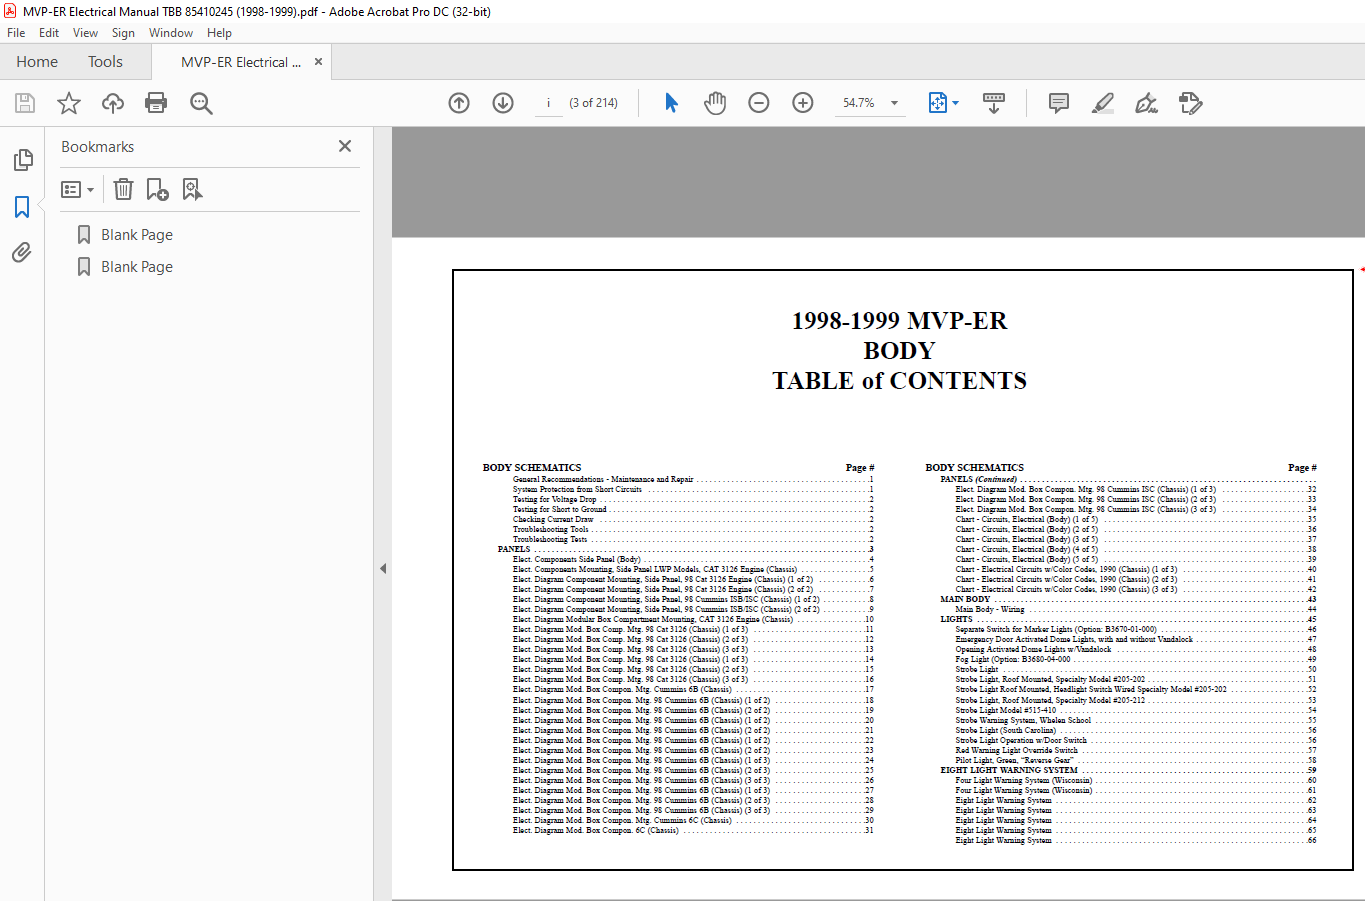Viewport: 1365px width, 901px height.
Task: Add a comment note
Action: [x=1059, y=103]
